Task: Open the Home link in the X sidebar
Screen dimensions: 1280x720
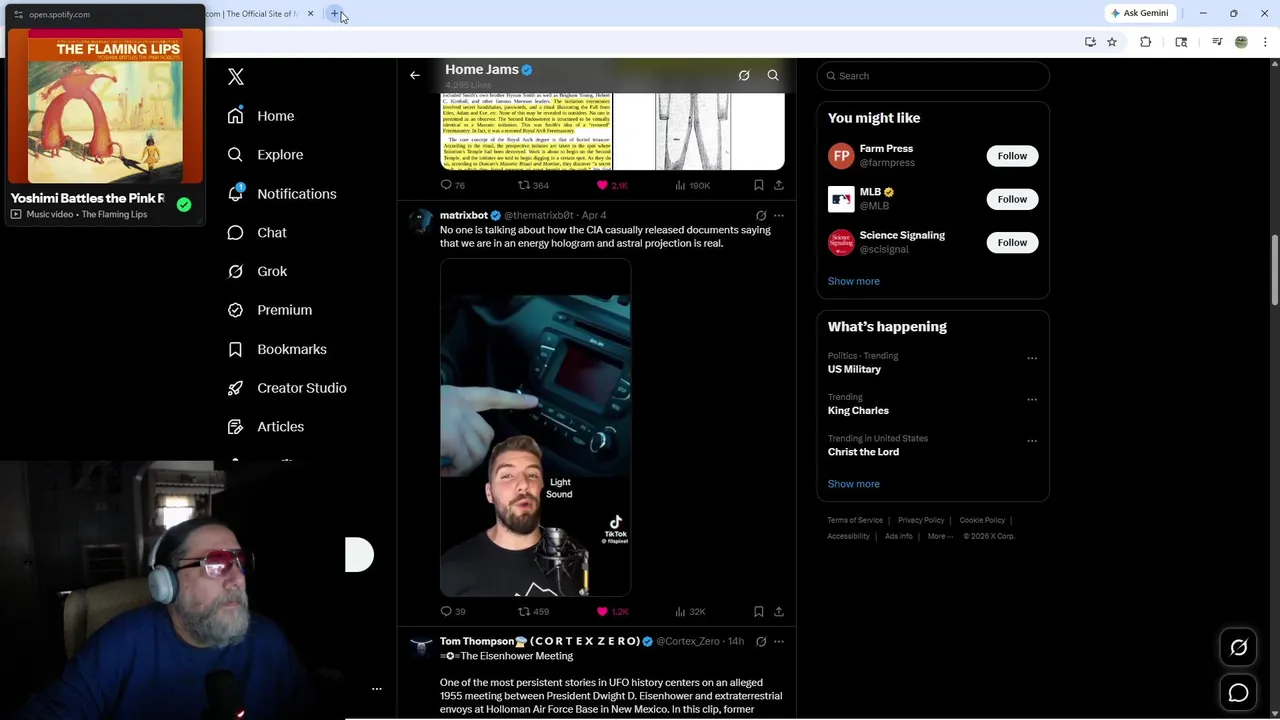Action: pyautogui.click(x=261, y=116)
